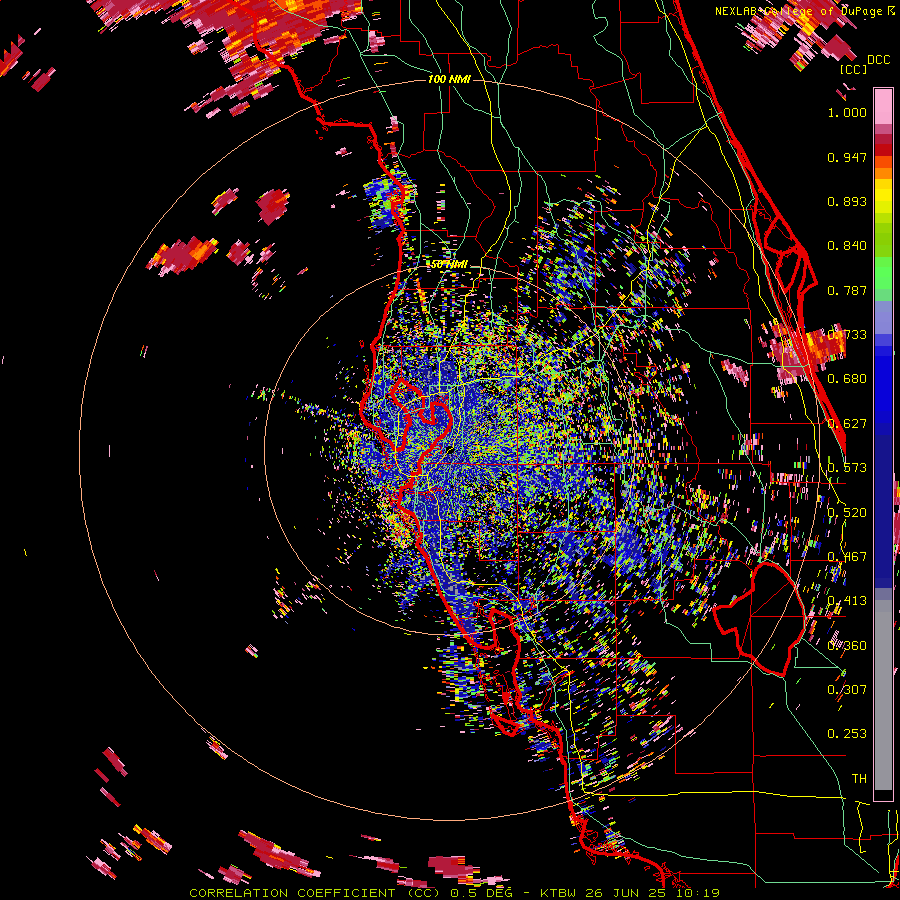Click the 0.787 legend value
The width and height of the screenshot is (900, 900).
(847, 290)
